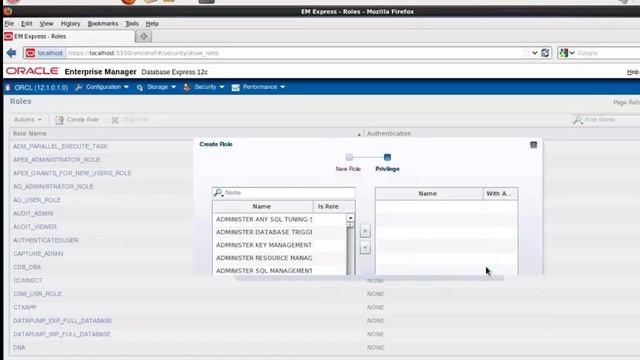Click the With A... column header
This screenshot has height=360, width=640.
pyautogui.click(x=500, y=193)
